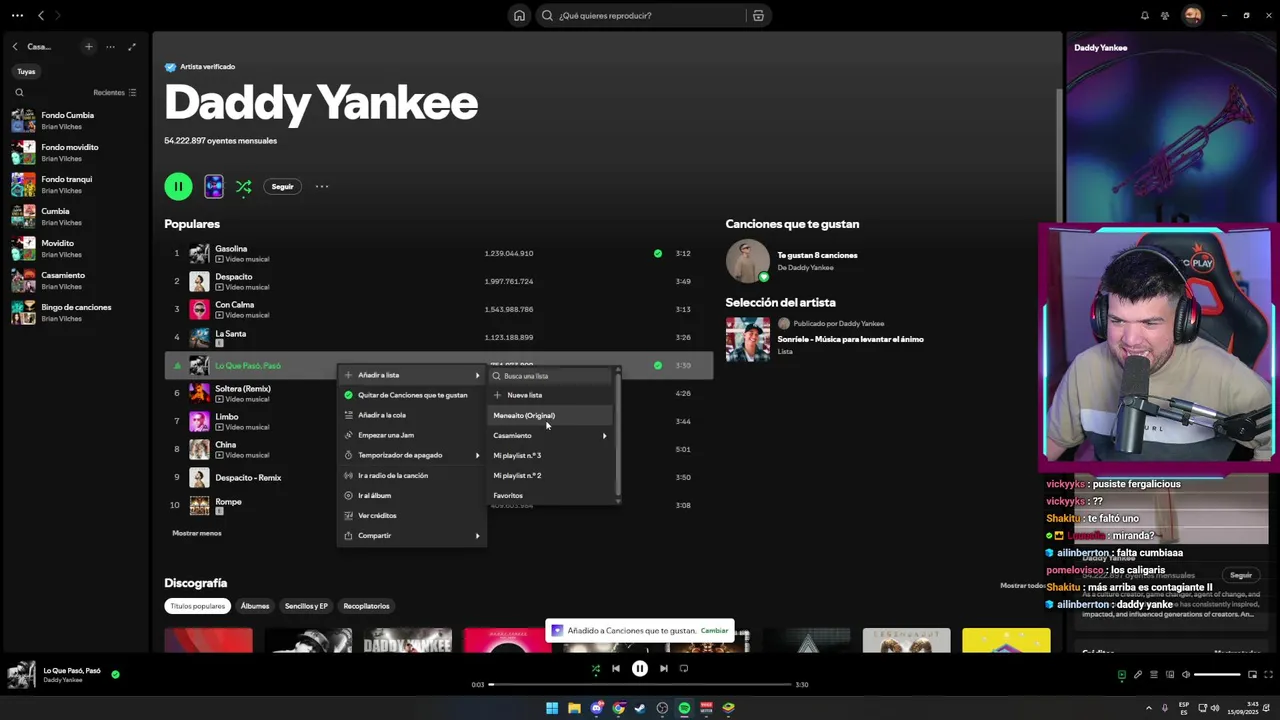Open File Explorer from the taskbar
The width and height of the screenshot is (1280, 720).
[x=574, y=708]
